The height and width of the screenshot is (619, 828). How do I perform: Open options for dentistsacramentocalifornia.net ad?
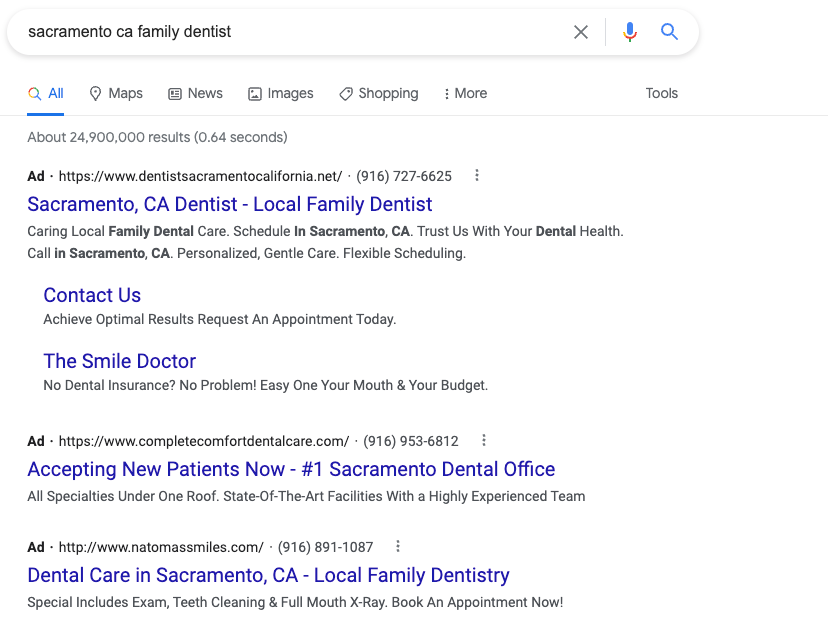click(477, 175)
